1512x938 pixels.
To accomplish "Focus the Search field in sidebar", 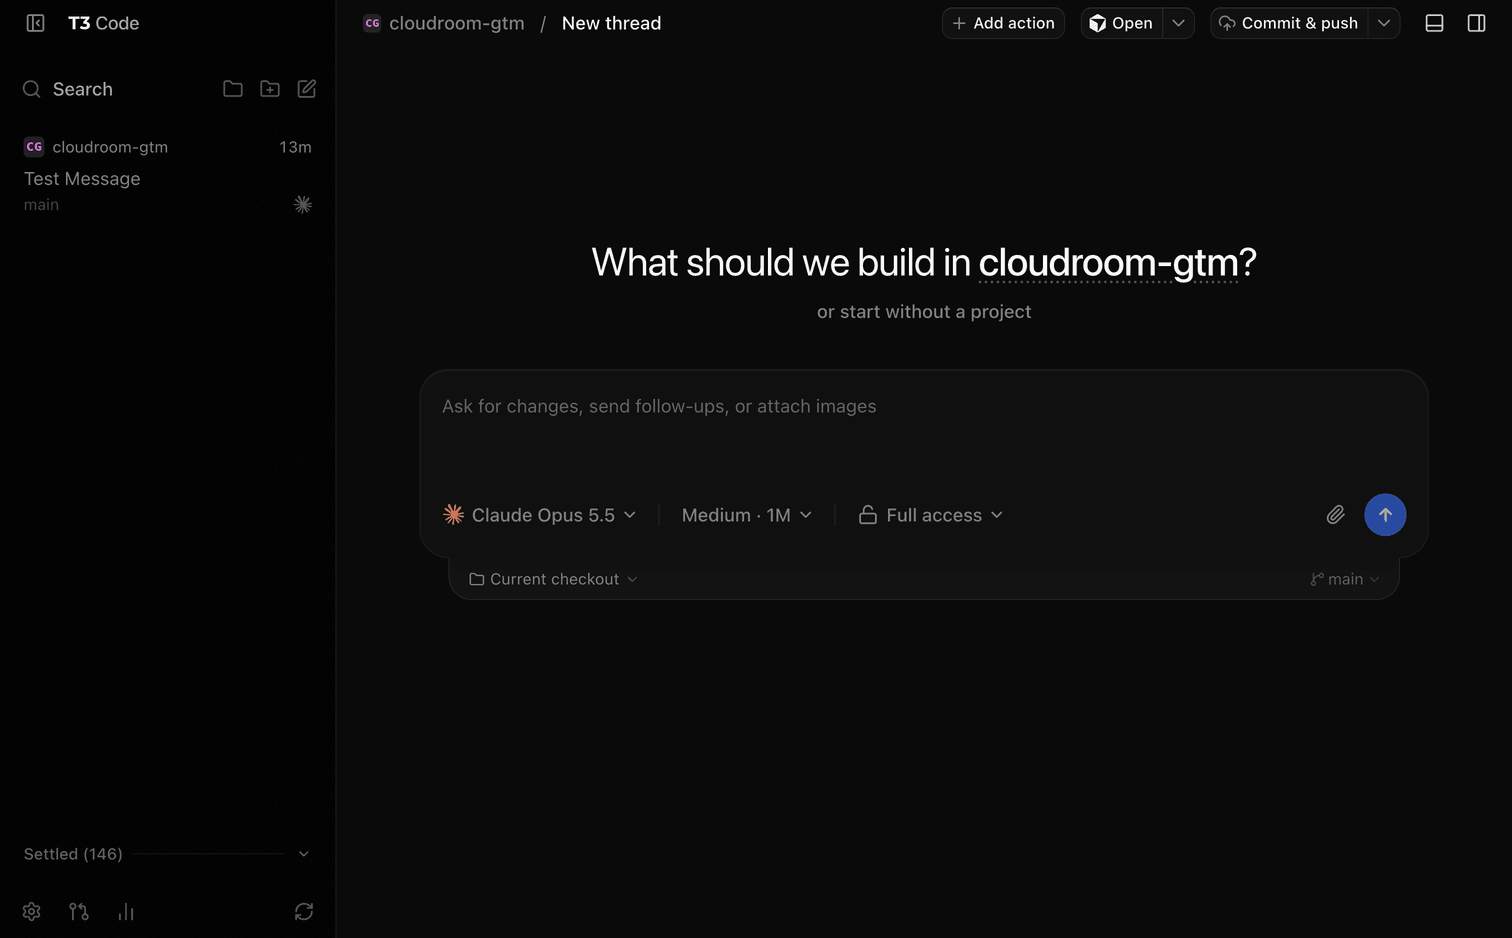I will (82, 89).
